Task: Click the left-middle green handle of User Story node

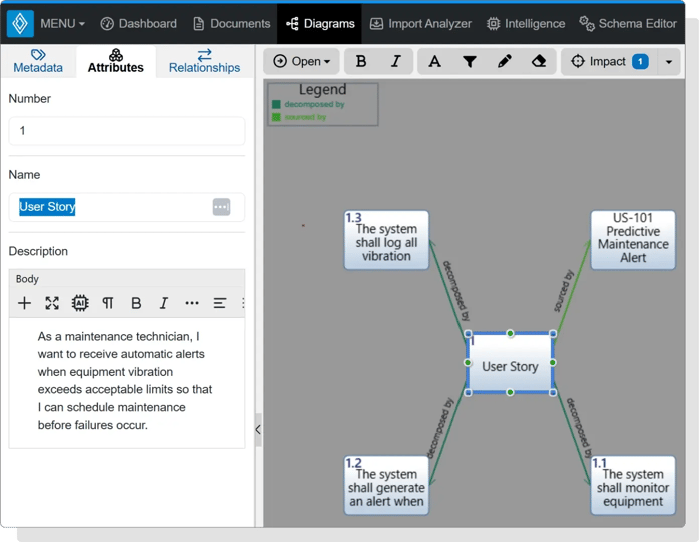Action: [x=468, y=363]
